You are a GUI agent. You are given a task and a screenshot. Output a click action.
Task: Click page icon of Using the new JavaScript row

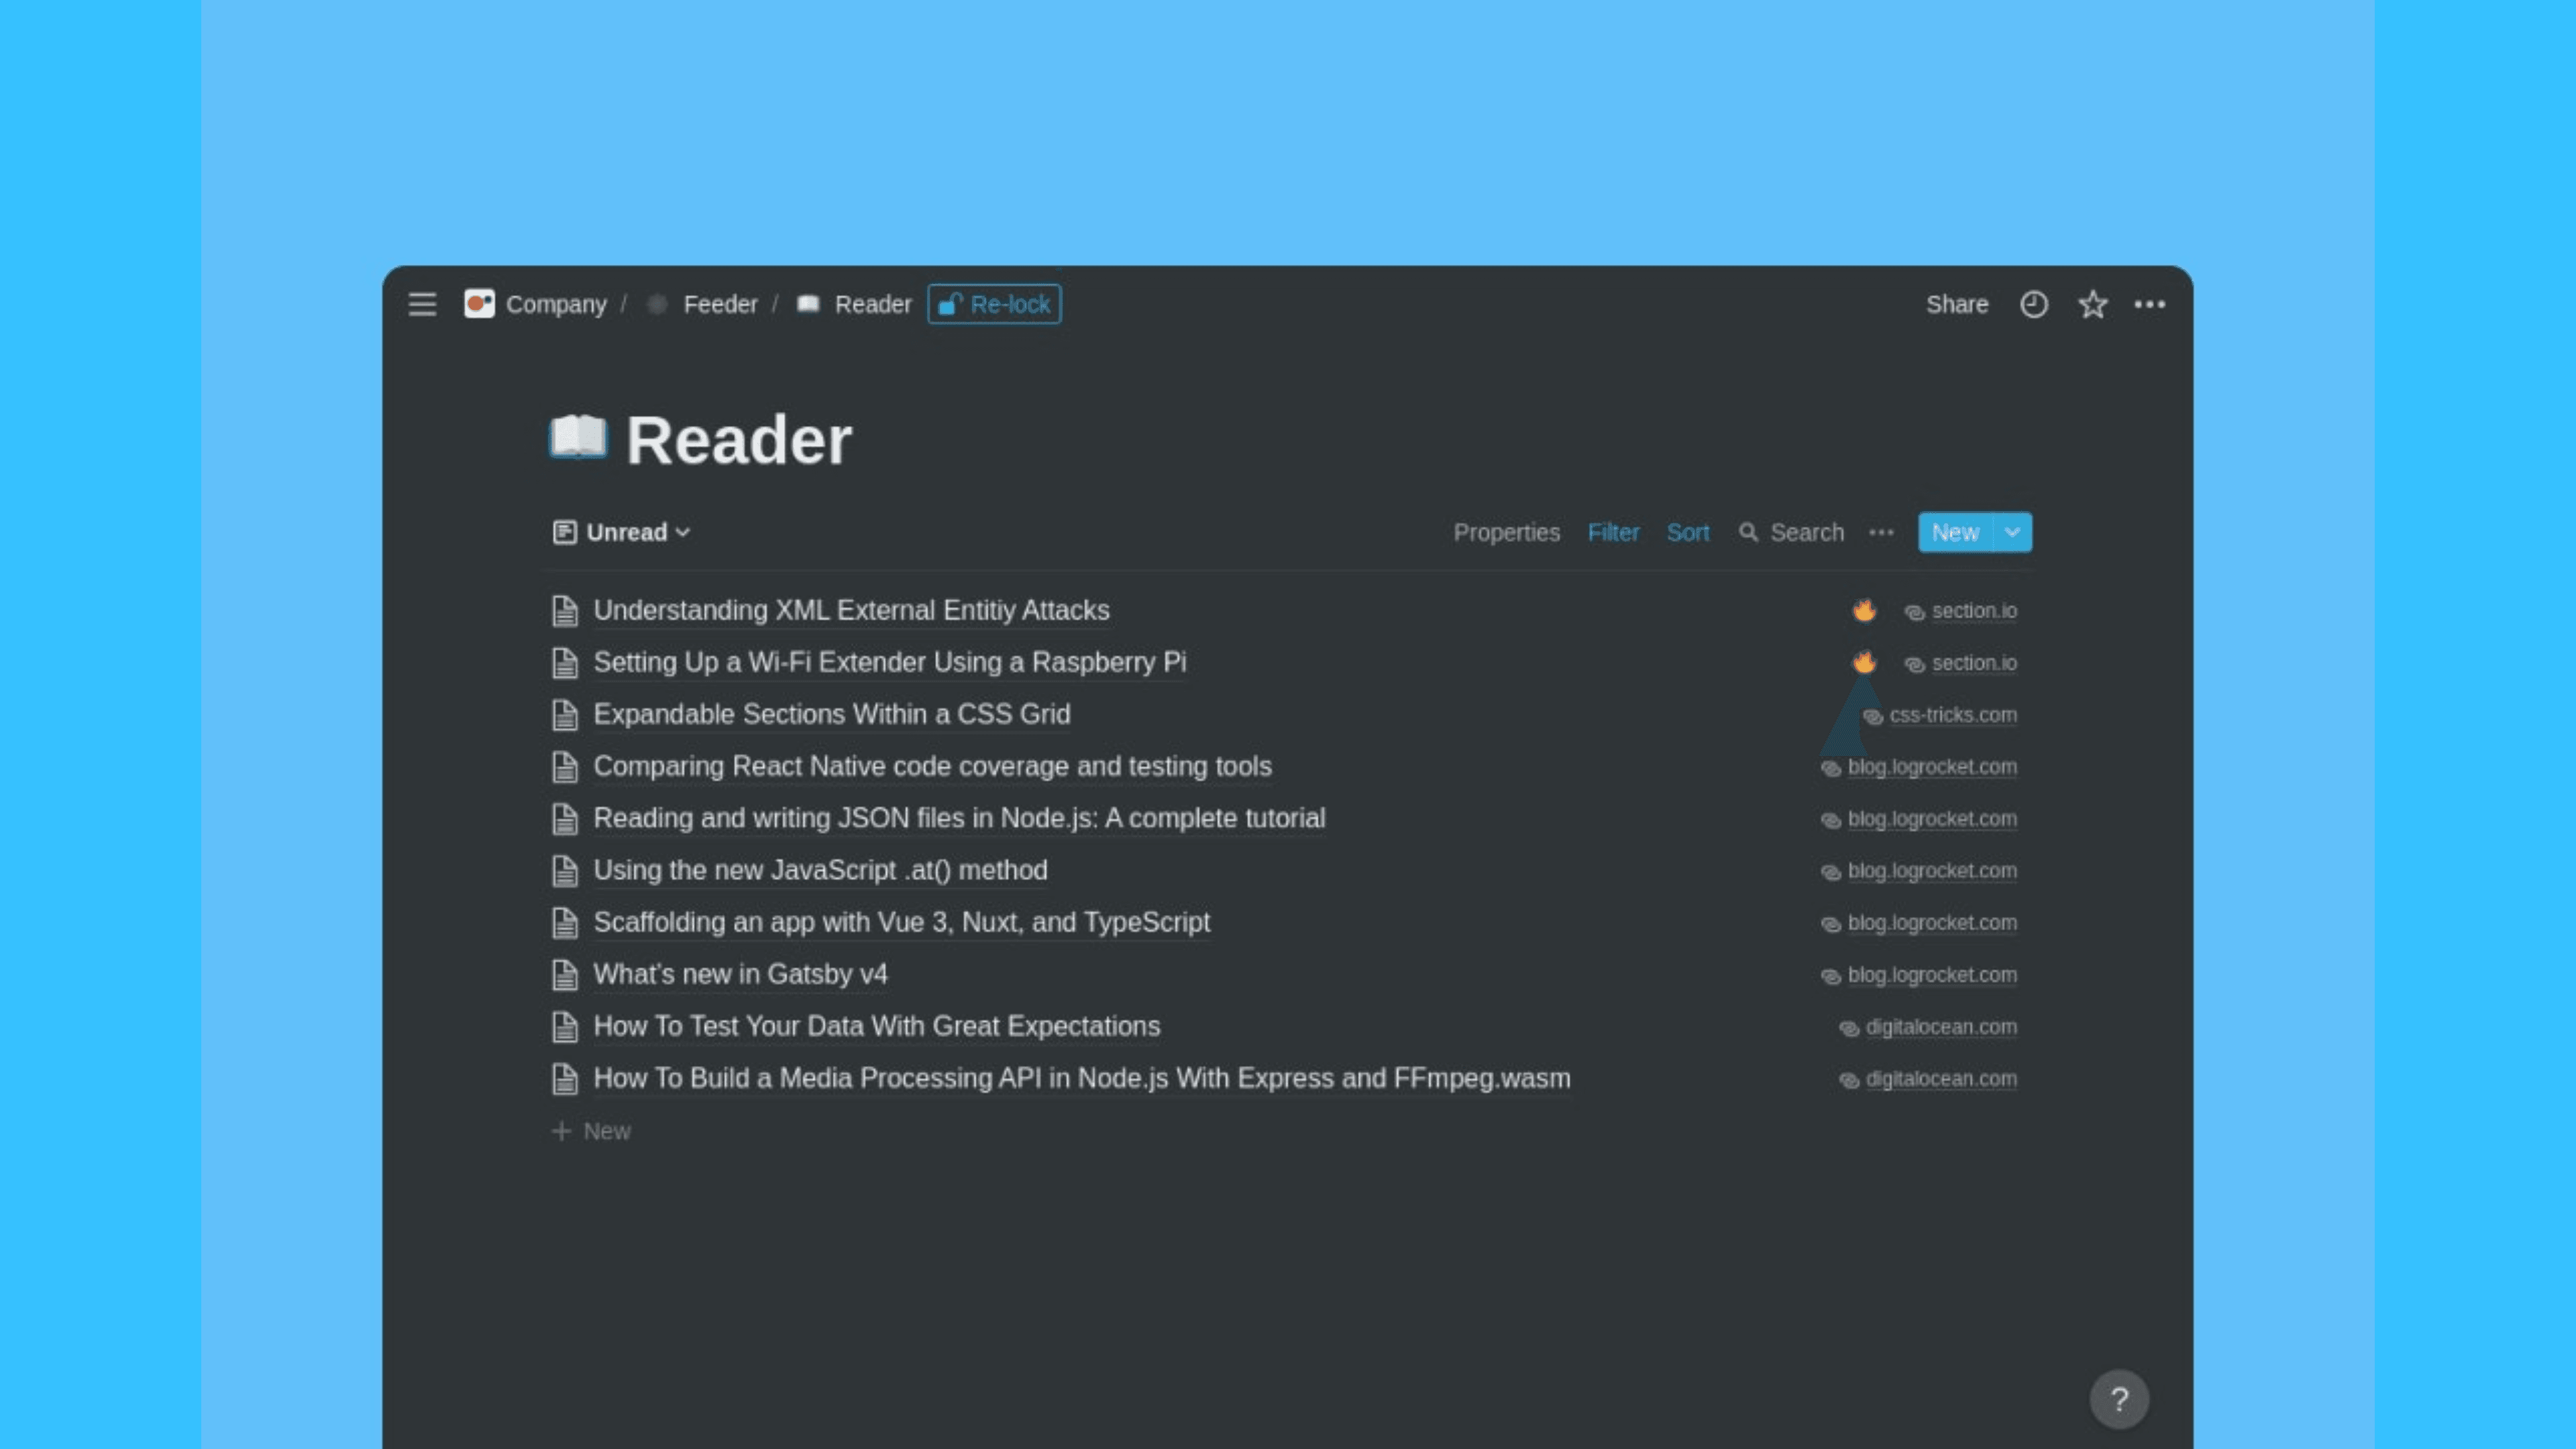click(565, 870)
